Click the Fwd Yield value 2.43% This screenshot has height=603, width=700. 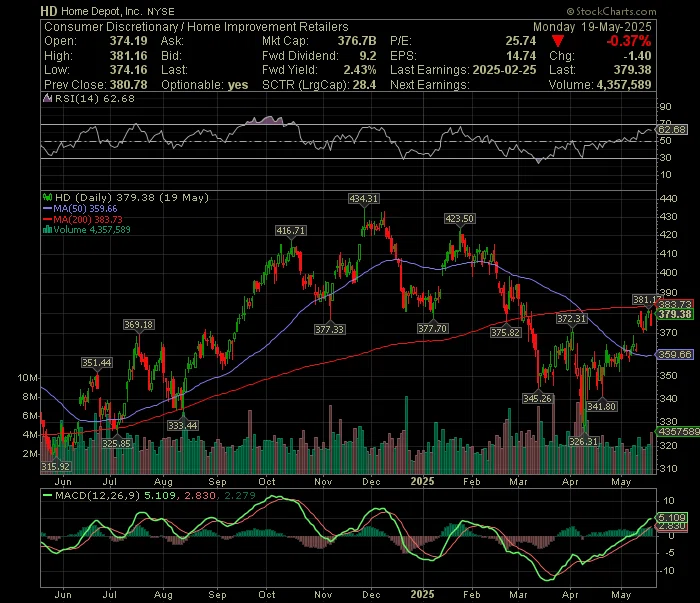360,70
